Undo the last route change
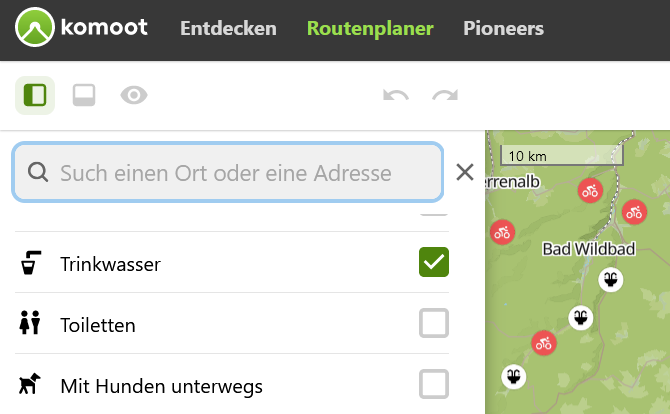Image resolution: width=670 pixels, height=414 pixels. point(396,96)
